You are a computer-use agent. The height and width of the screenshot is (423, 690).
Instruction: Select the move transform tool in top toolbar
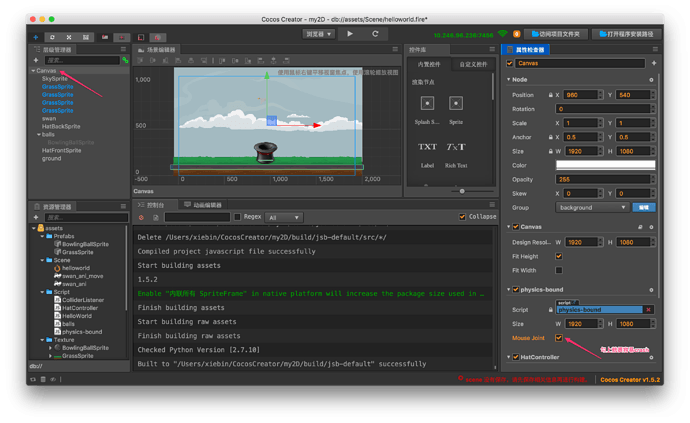coord(36,37)
